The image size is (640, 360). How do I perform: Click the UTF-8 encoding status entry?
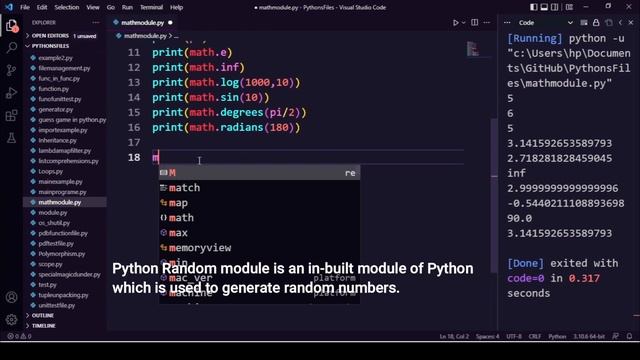(514, 336)
